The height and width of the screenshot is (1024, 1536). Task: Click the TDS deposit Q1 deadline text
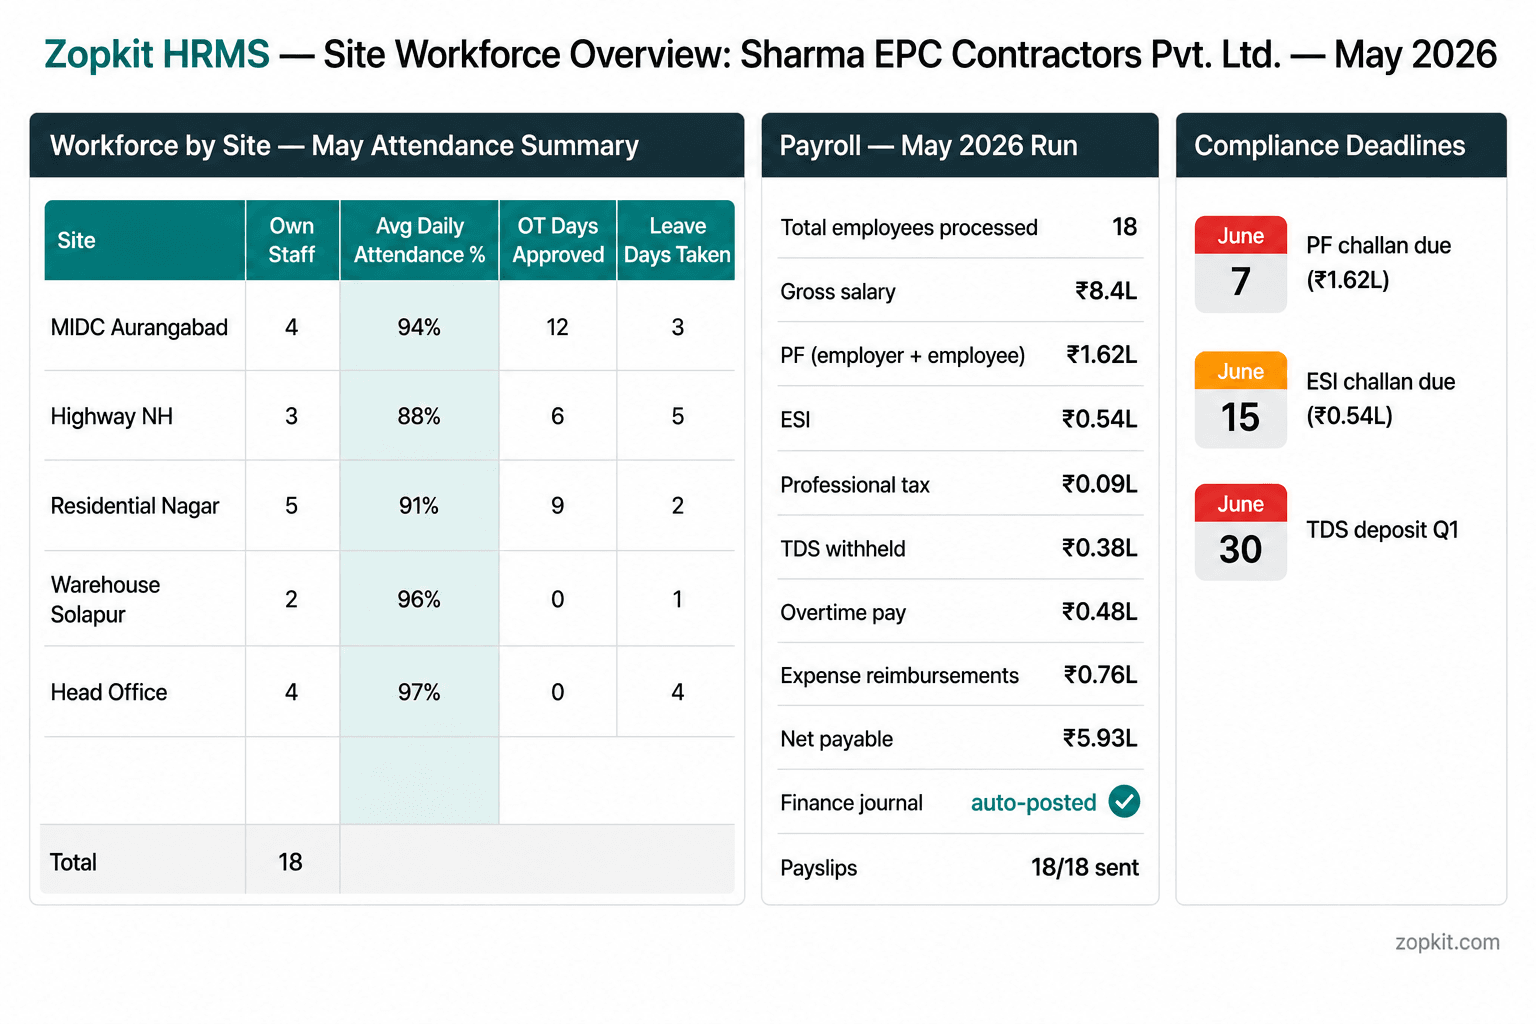click(x=1382, y=530)
